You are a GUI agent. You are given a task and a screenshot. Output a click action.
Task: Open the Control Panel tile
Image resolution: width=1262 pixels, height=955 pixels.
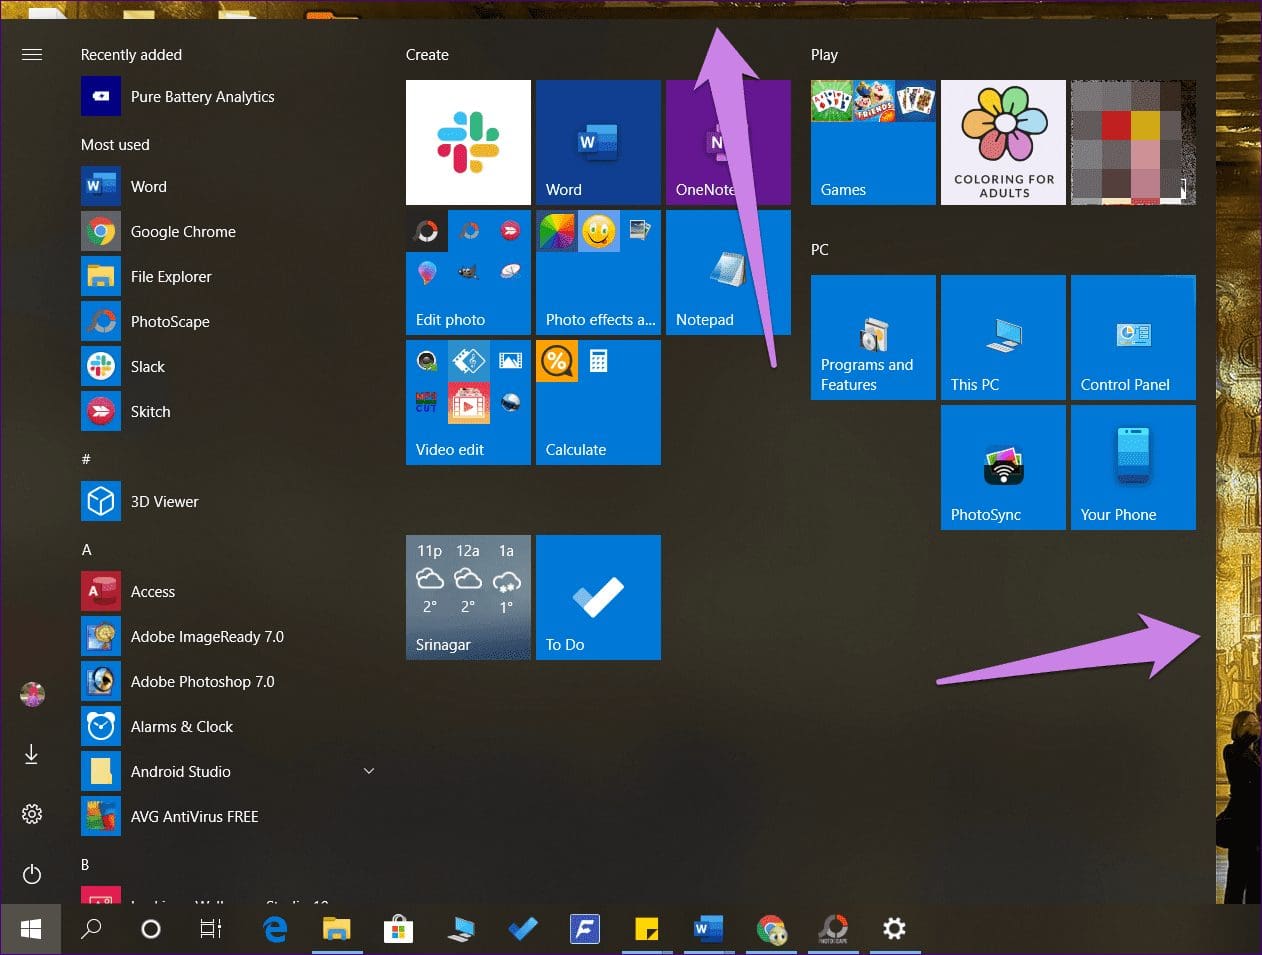[x=1133, y=337]
